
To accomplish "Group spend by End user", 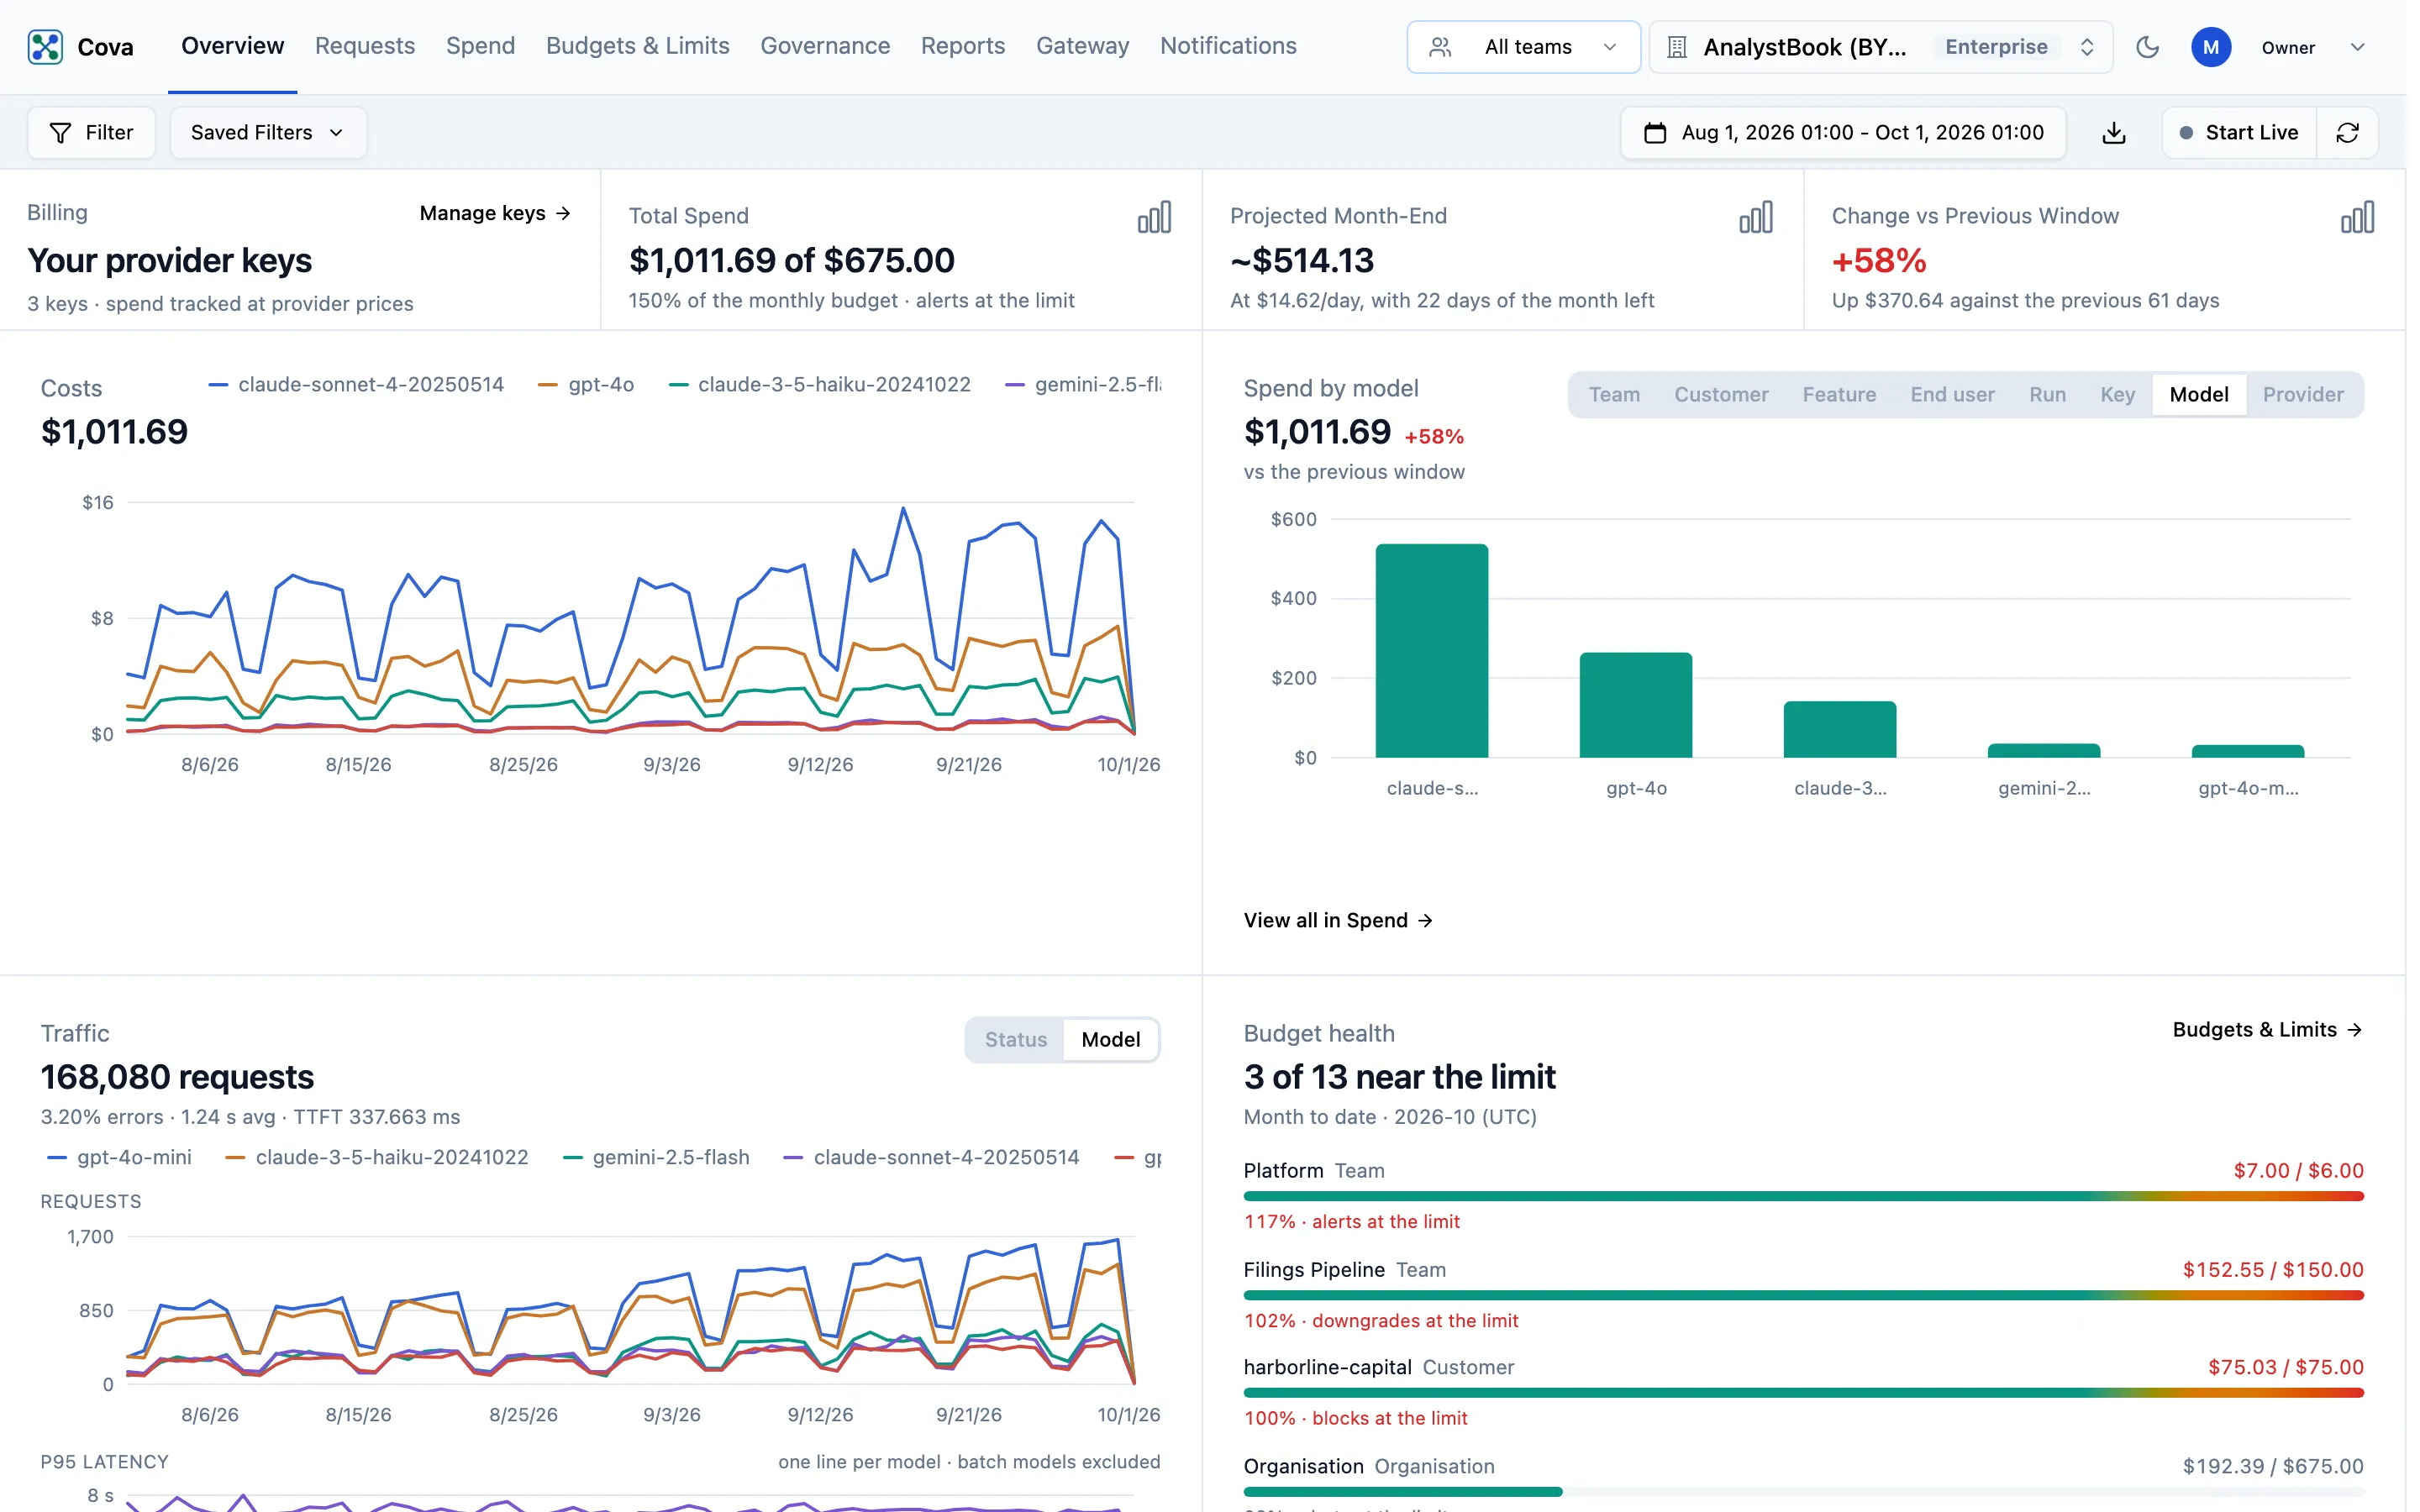I will click(1952, 395).
